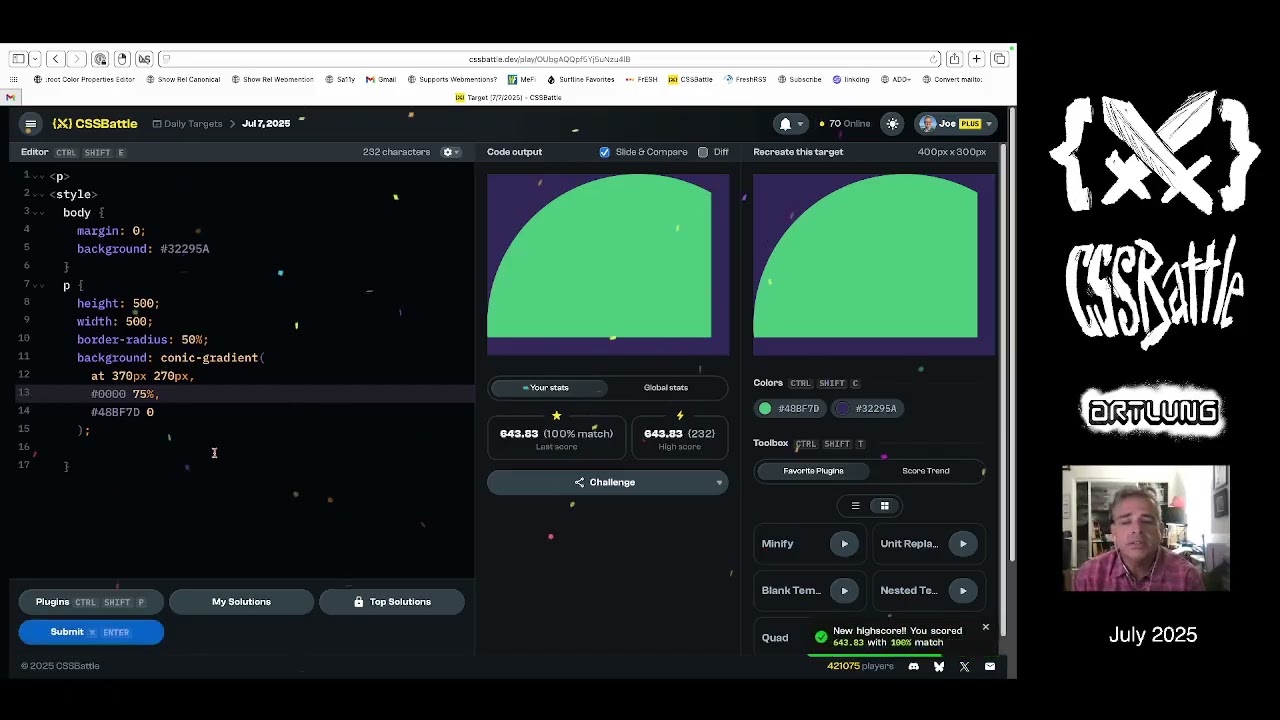Screen dimensions: 1280x720
Task: Open a new browser tab with plus
Action: 976,59
